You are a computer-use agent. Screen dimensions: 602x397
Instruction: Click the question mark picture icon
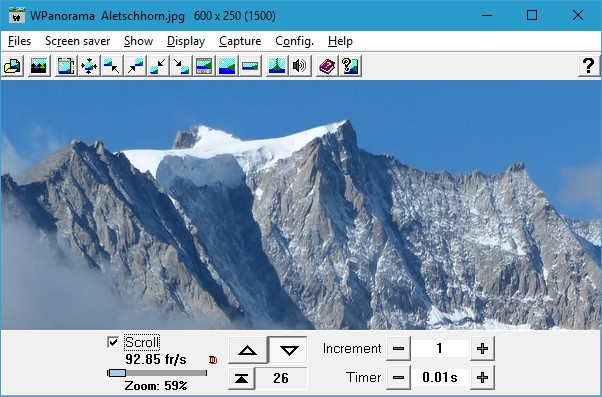coord(350,66)
